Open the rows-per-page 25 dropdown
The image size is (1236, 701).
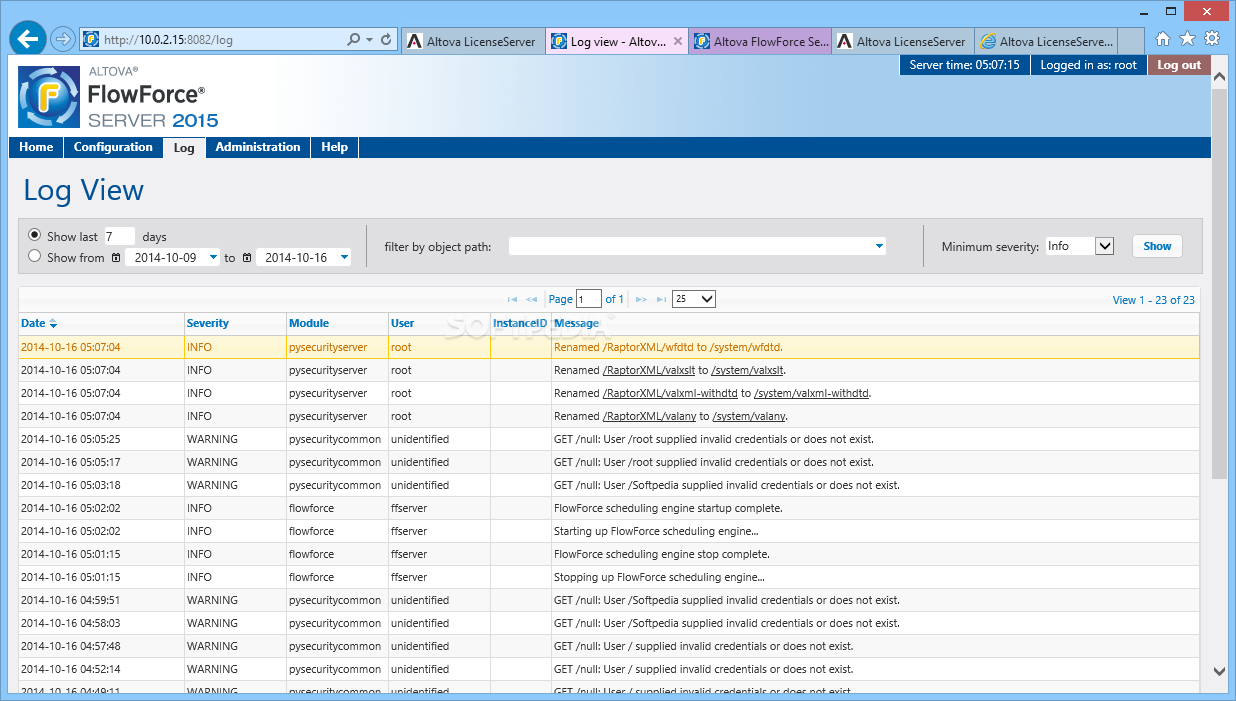pyautogui.click(x=694, y=299)
